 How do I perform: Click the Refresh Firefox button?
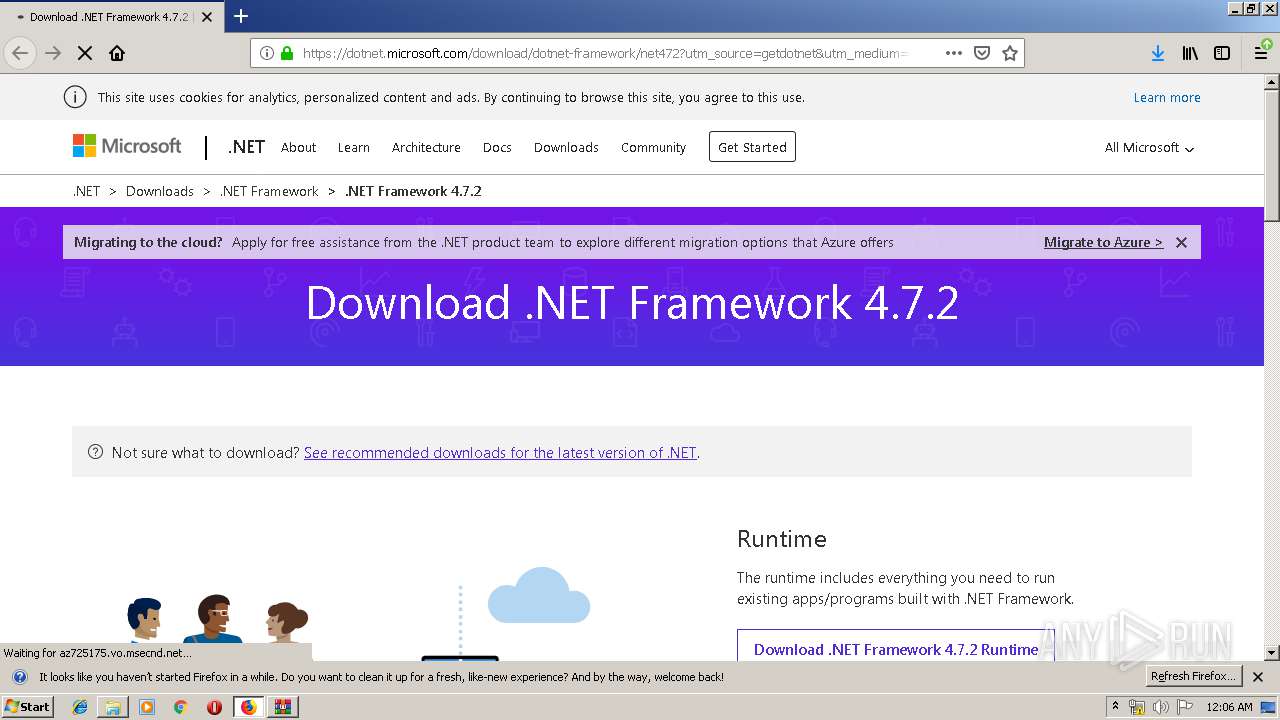tap(1193, 677)
